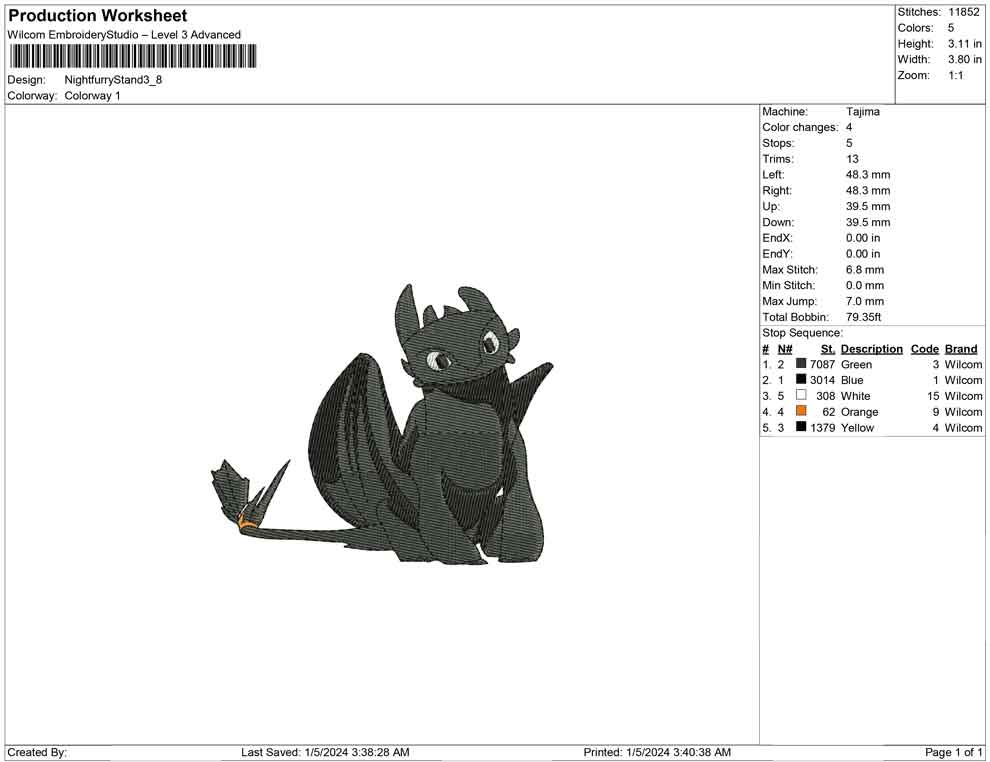The image size is (990, 762).
Task: Click the St. column header
Action: pyautogui.click(x=828, y=349)
